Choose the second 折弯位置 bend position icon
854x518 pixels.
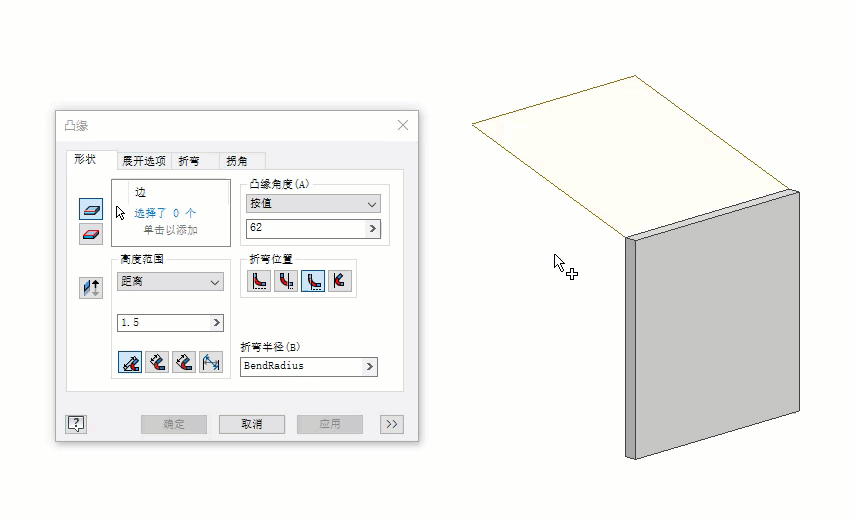(x=286, y=281)
